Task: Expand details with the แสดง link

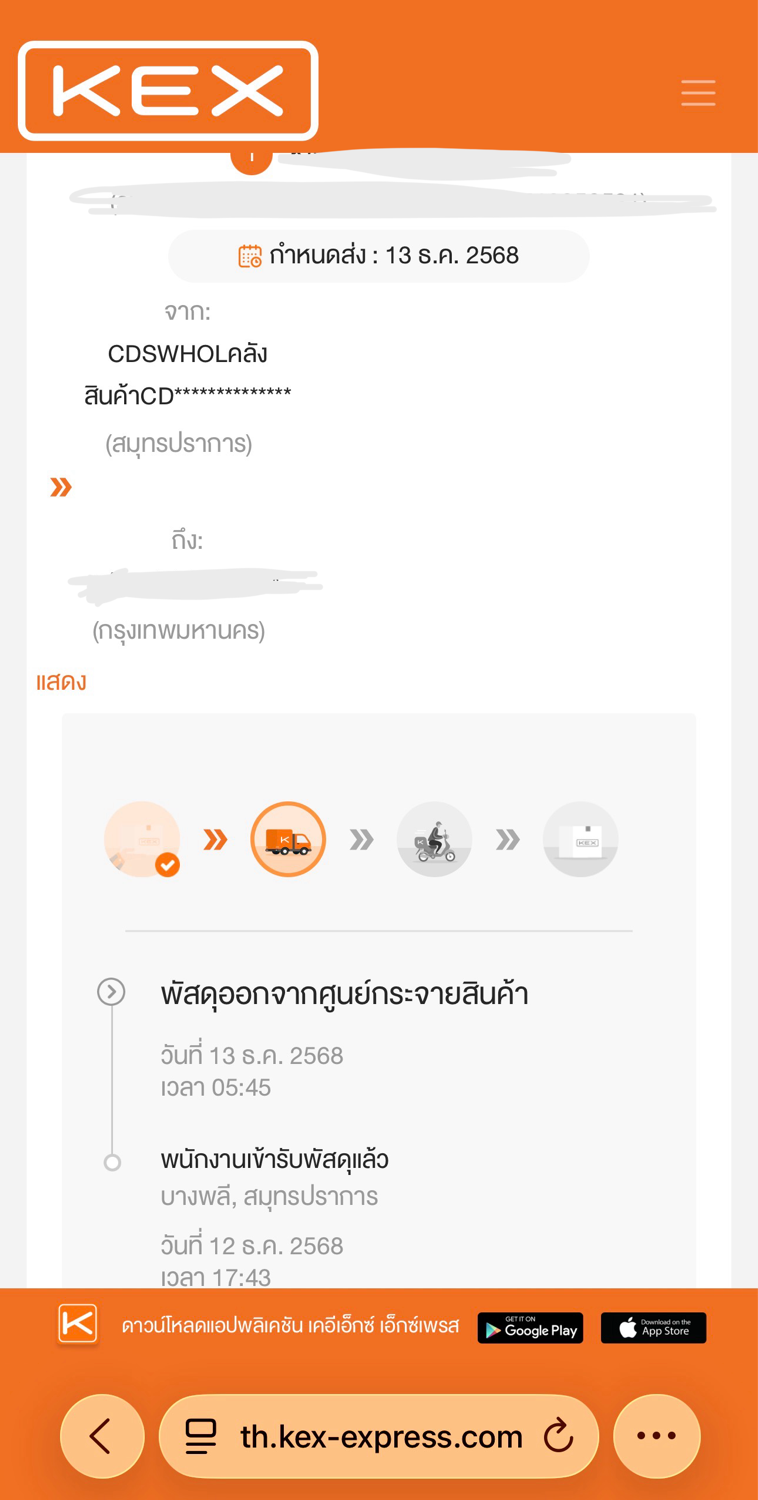Action: (61, 682)
